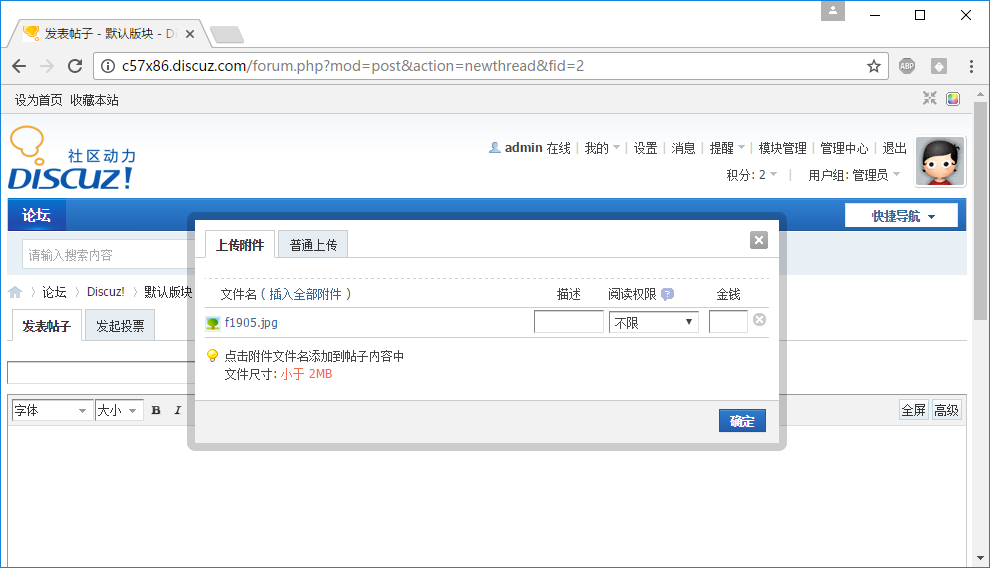Expand the 字体 font dropdown

pos(51,410)
